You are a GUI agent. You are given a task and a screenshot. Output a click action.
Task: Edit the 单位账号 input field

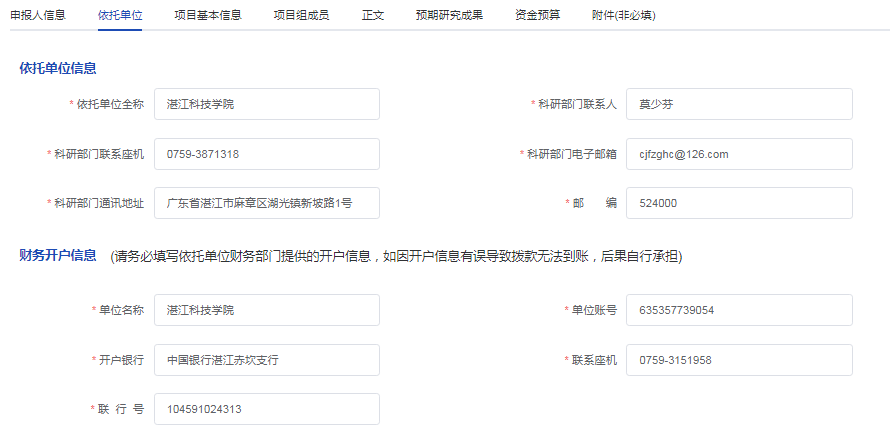[x=739, y=310]
